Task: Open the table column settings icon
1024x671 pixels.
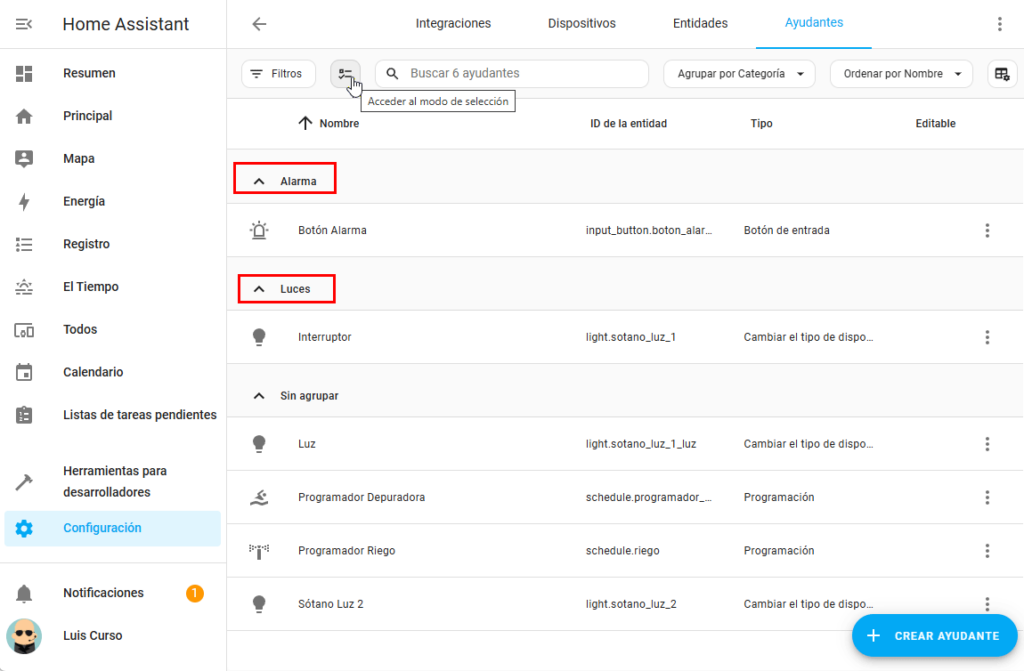Action: [x=1001, y=74]
